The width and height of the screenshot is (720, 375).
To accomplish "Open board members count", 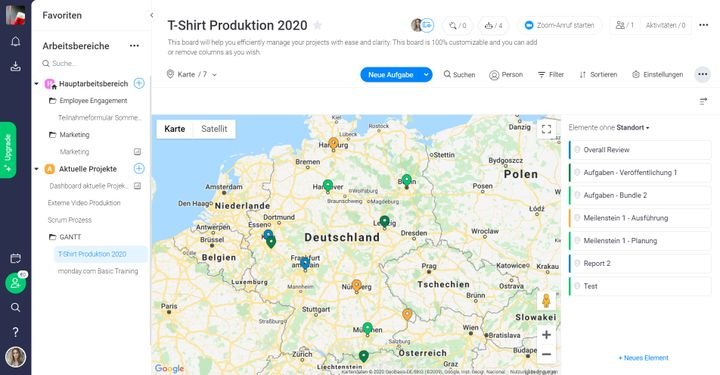I will tap(624, 26).
